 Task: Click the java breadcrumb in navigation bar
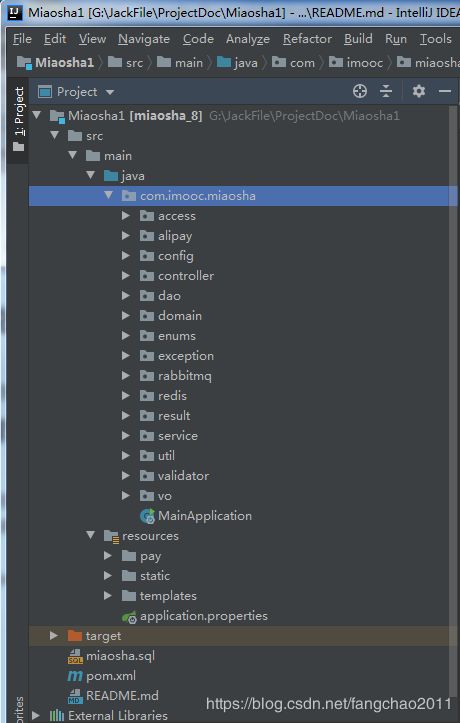(237, 62)
